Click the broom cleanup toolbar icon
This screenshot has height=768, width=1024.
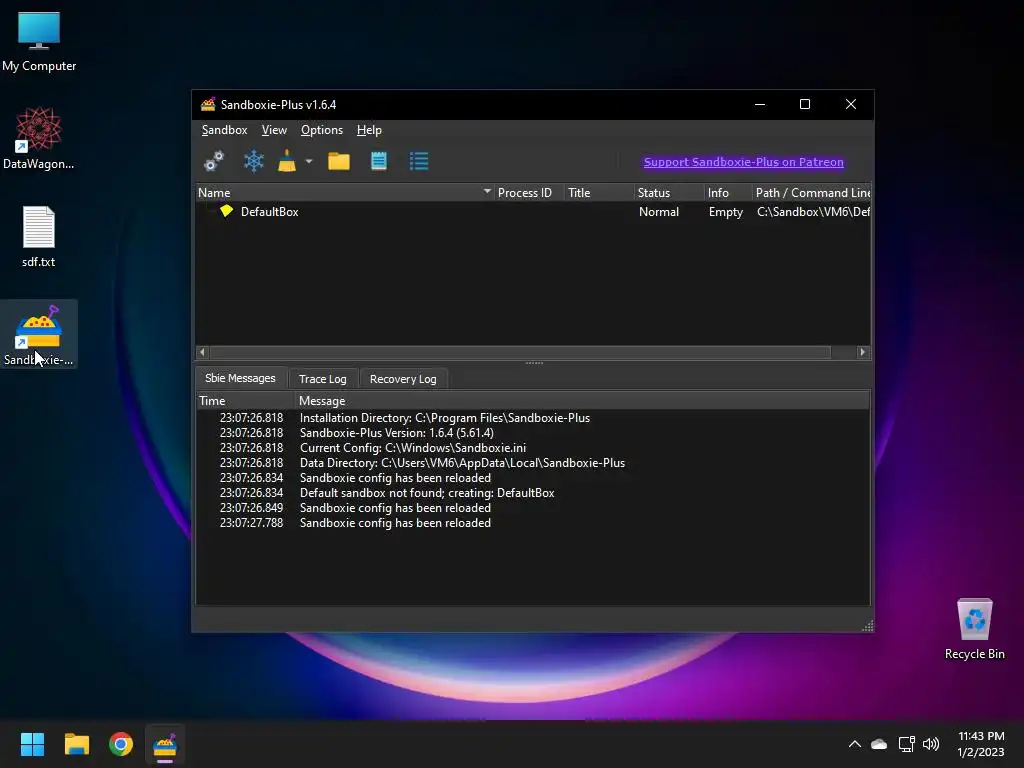click(287, 161)
